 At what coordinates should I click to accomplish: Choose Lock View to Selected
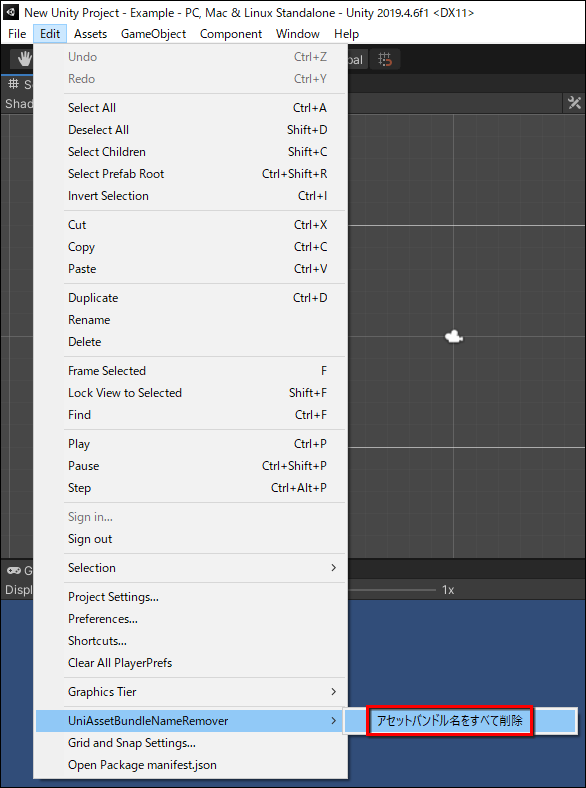190,393
